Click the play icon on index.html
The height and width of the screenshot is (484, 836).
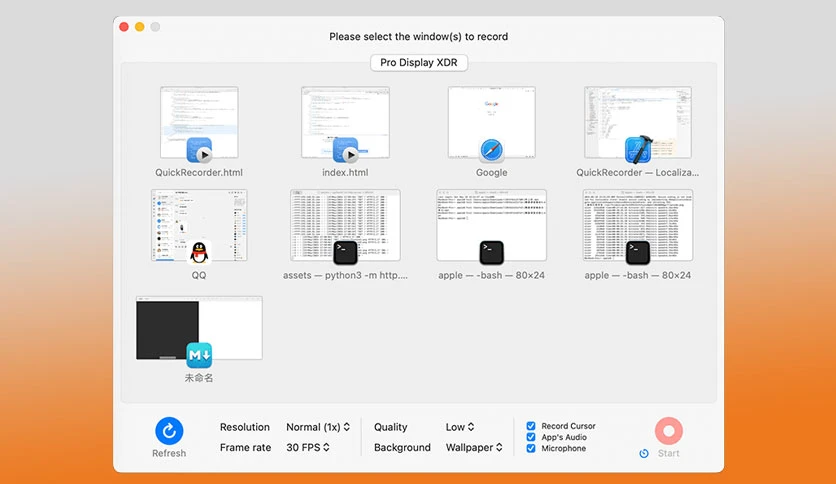tap(350, 155)
